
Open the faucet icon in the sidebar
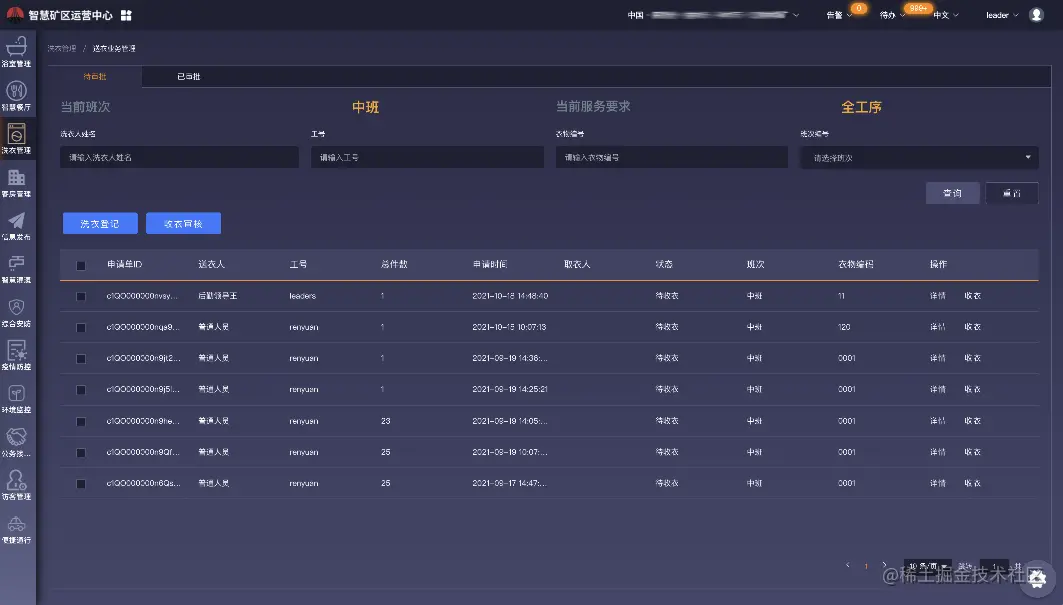pyautogui.click(x=16, y=263)
